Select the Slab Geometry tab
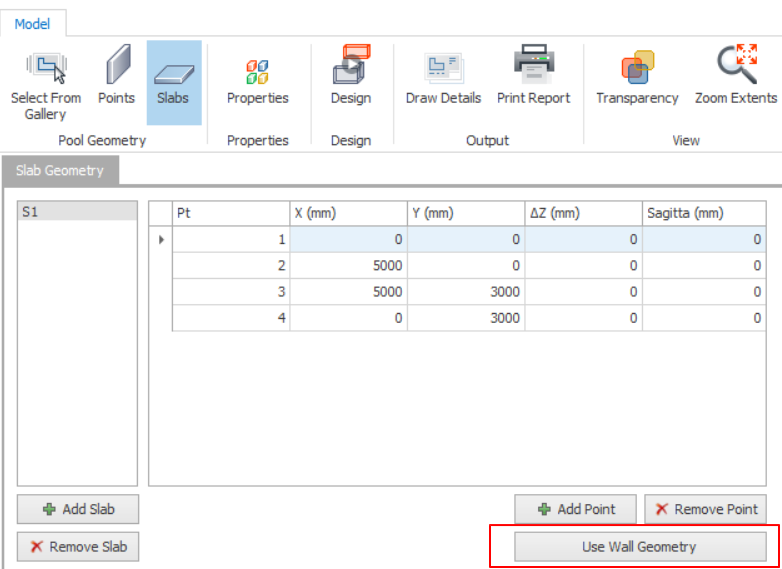Viewport: 782px width, 569px height. coord(60,171)
